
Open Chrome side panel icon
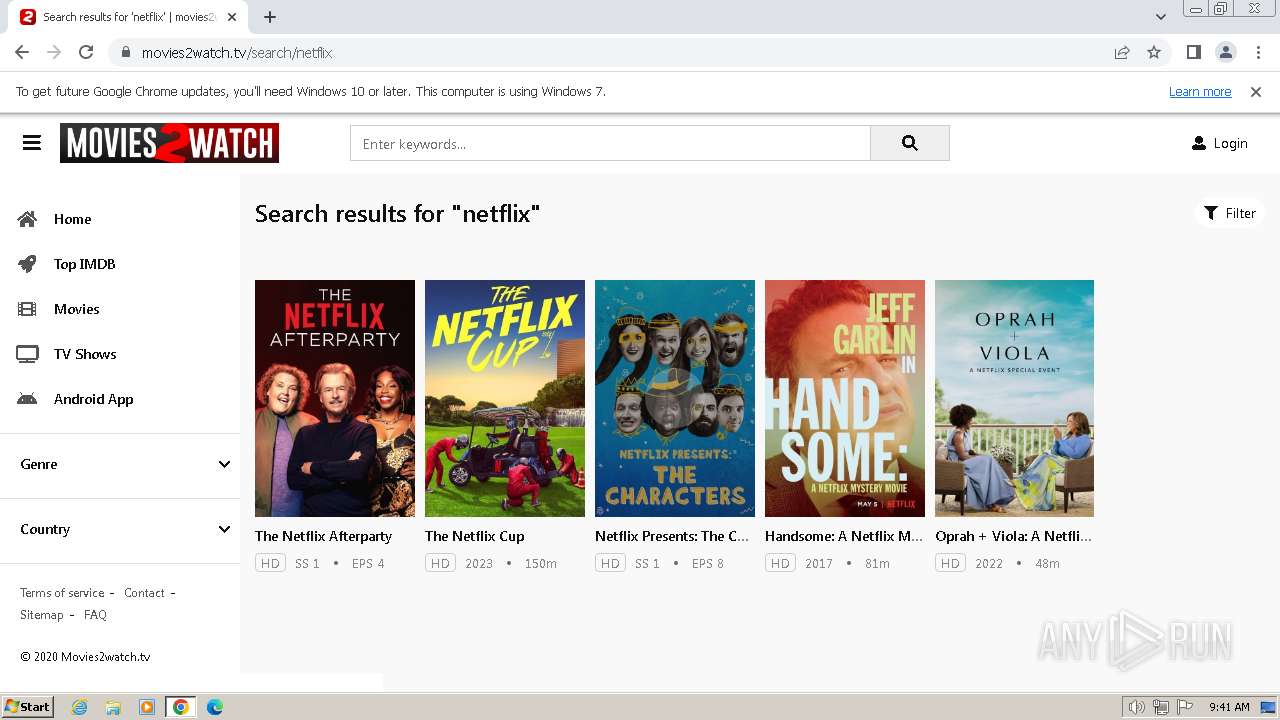(x=1193, y=52)
